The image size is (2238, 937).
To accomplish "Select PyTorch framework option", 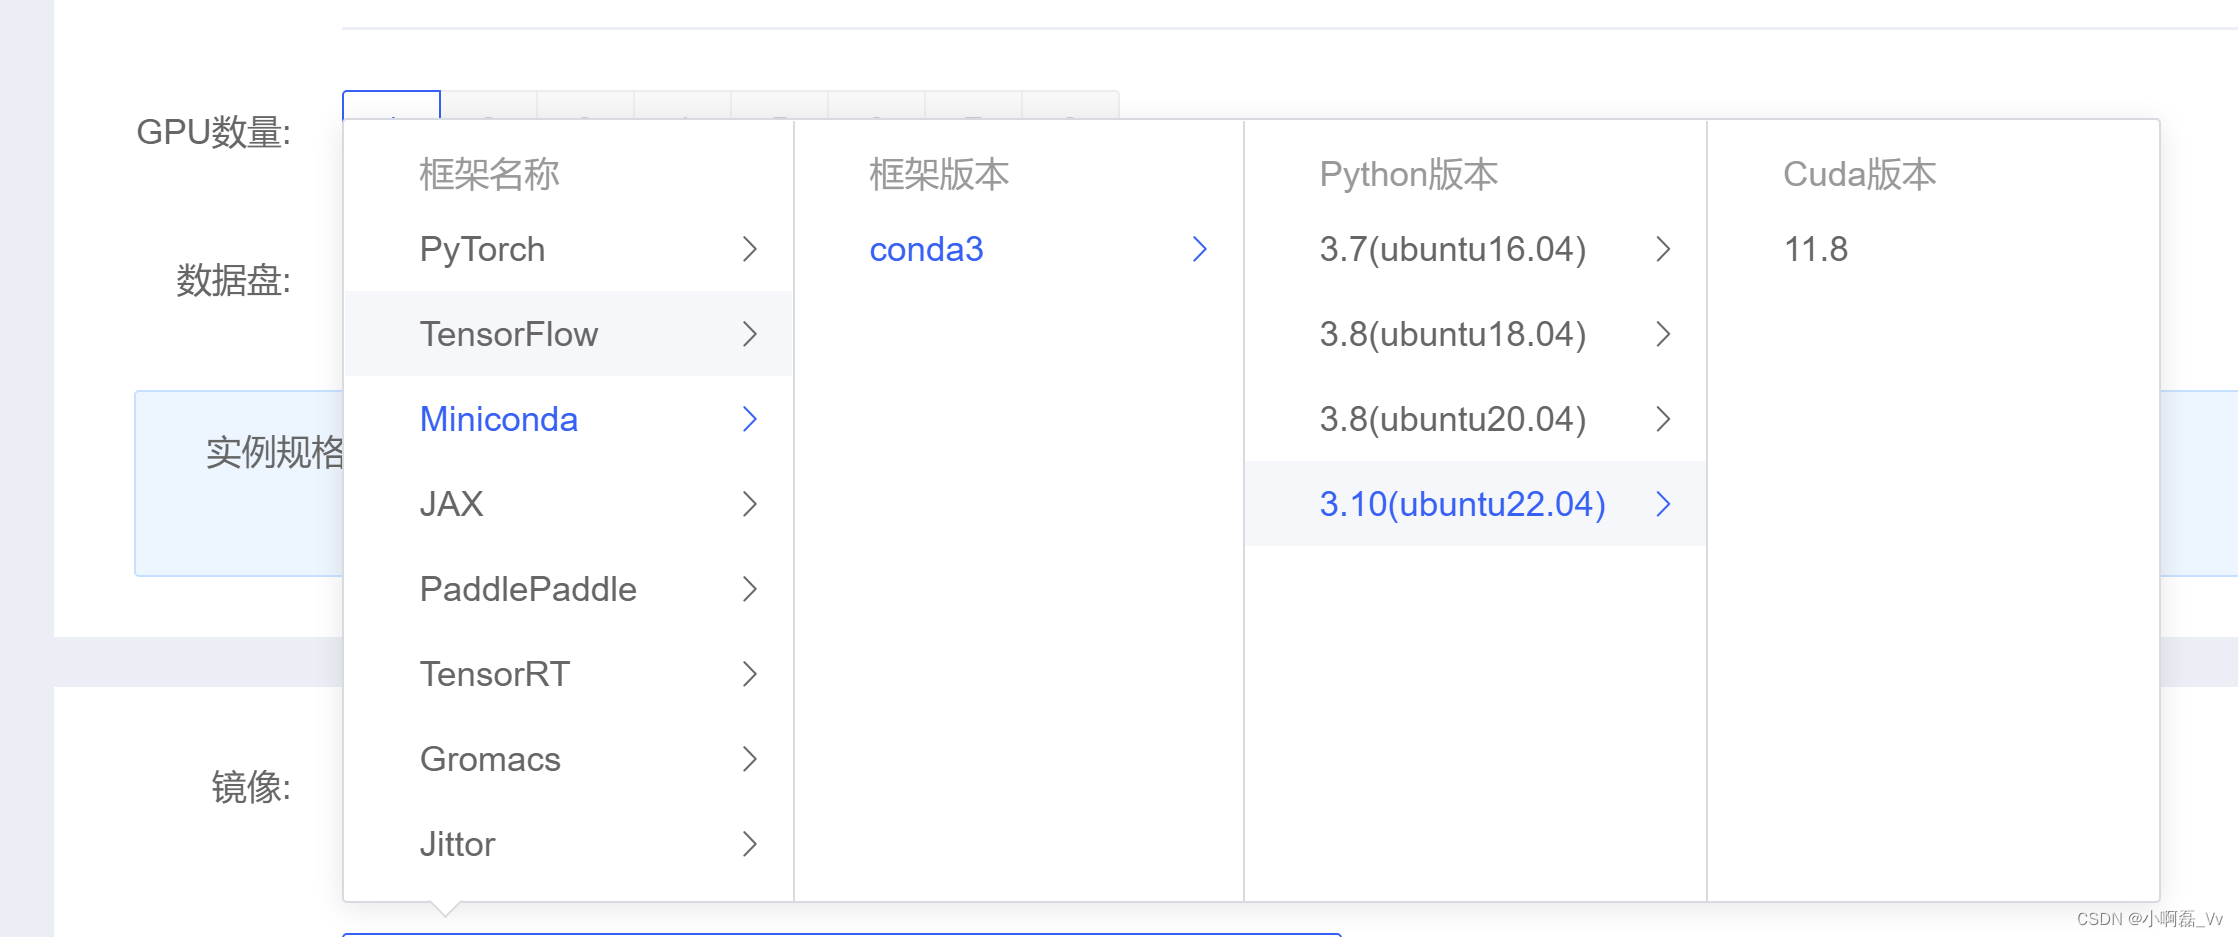I will coord(569,249).
